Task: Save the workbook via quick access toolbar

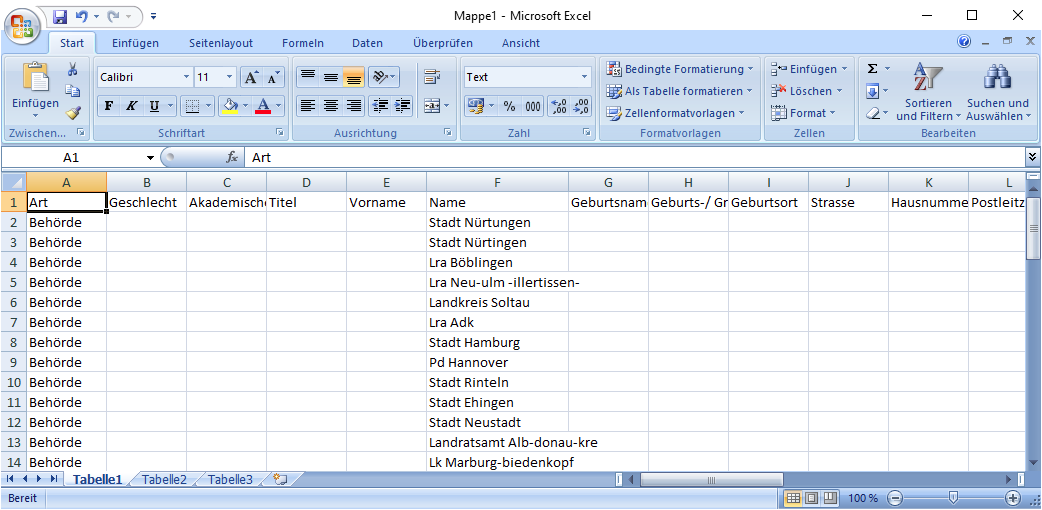Action: [x=60, y=17]
